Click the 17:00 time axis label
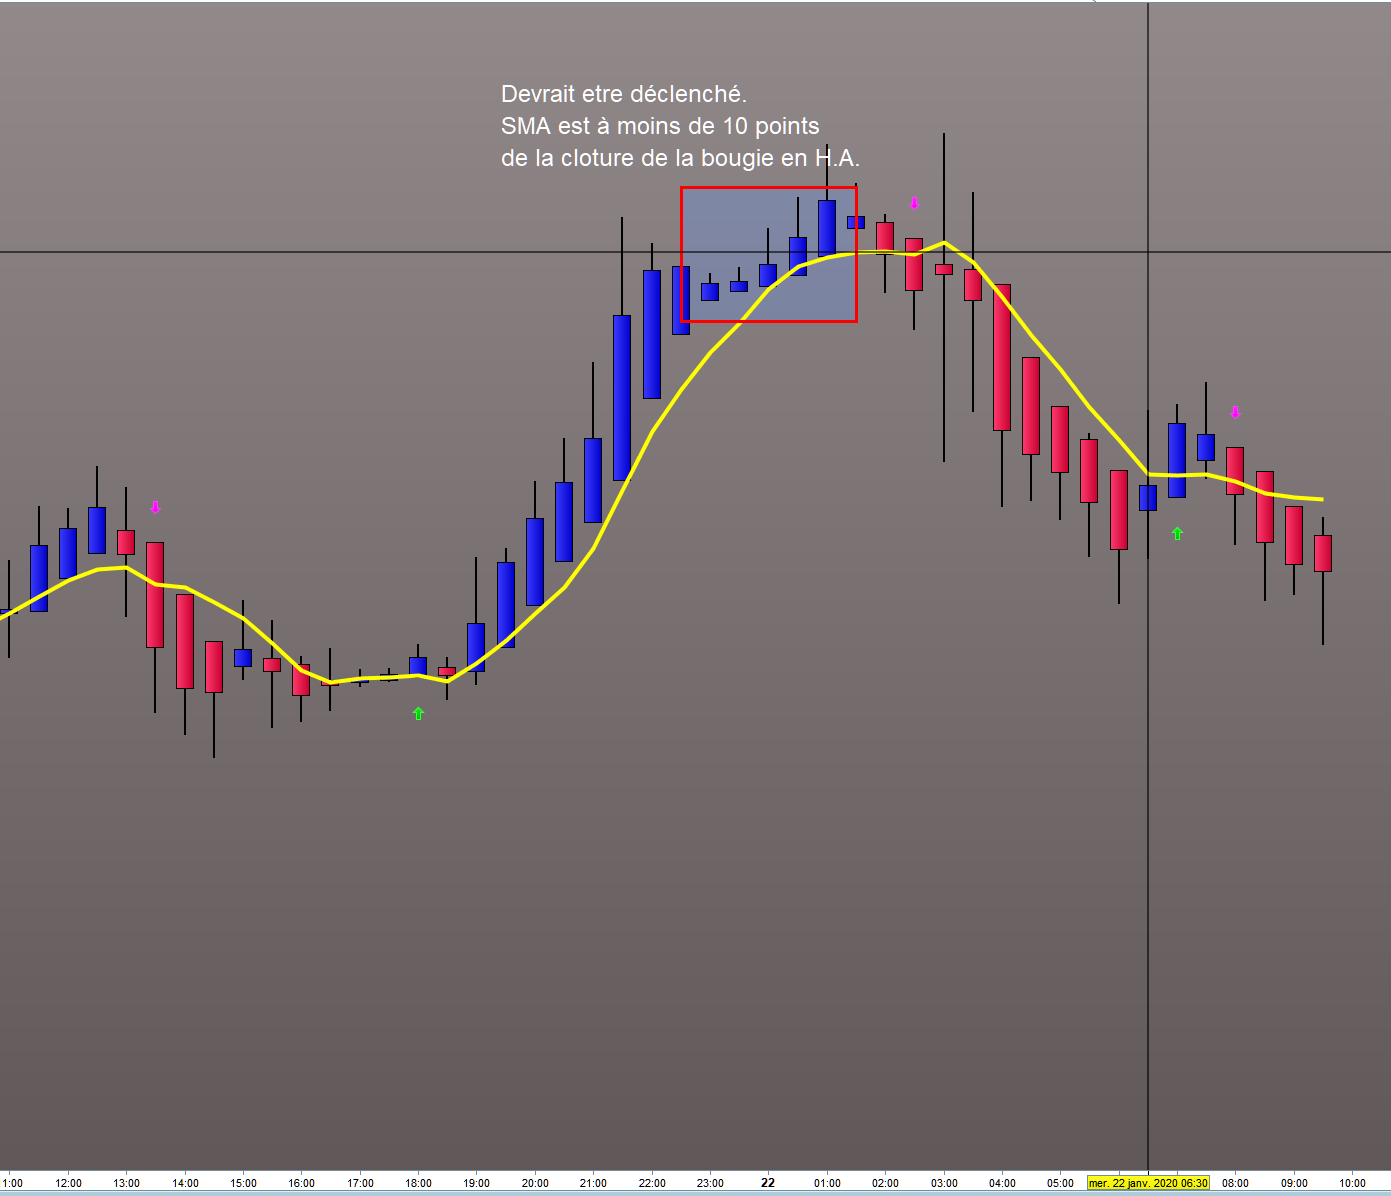This screenshot has width=1391, height=1196. click(360, 1183)
